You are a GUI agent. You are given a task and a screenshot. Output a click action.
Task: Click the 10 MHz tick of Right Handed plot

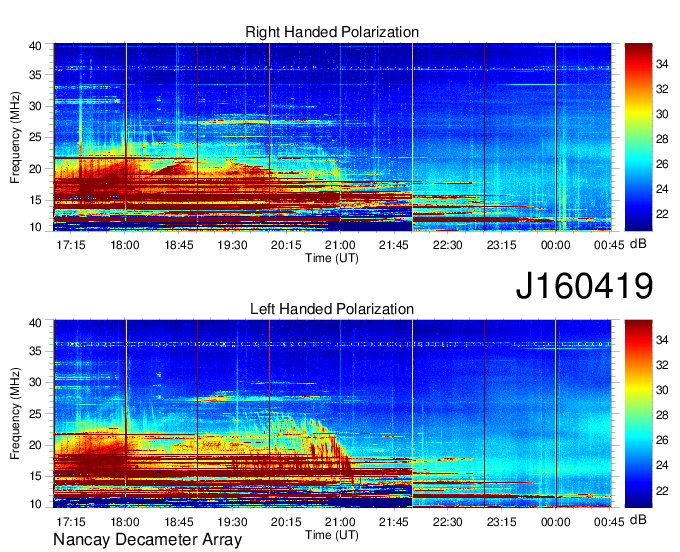pyautogui.click(x=35, y=227)
